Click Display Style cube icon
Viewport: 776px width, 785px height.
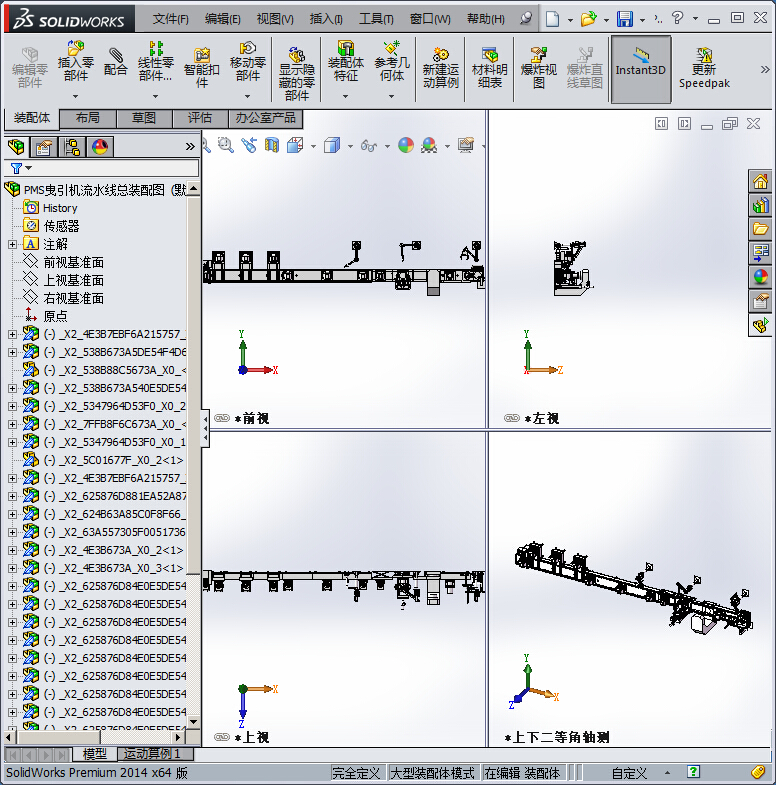pos(331,146)
